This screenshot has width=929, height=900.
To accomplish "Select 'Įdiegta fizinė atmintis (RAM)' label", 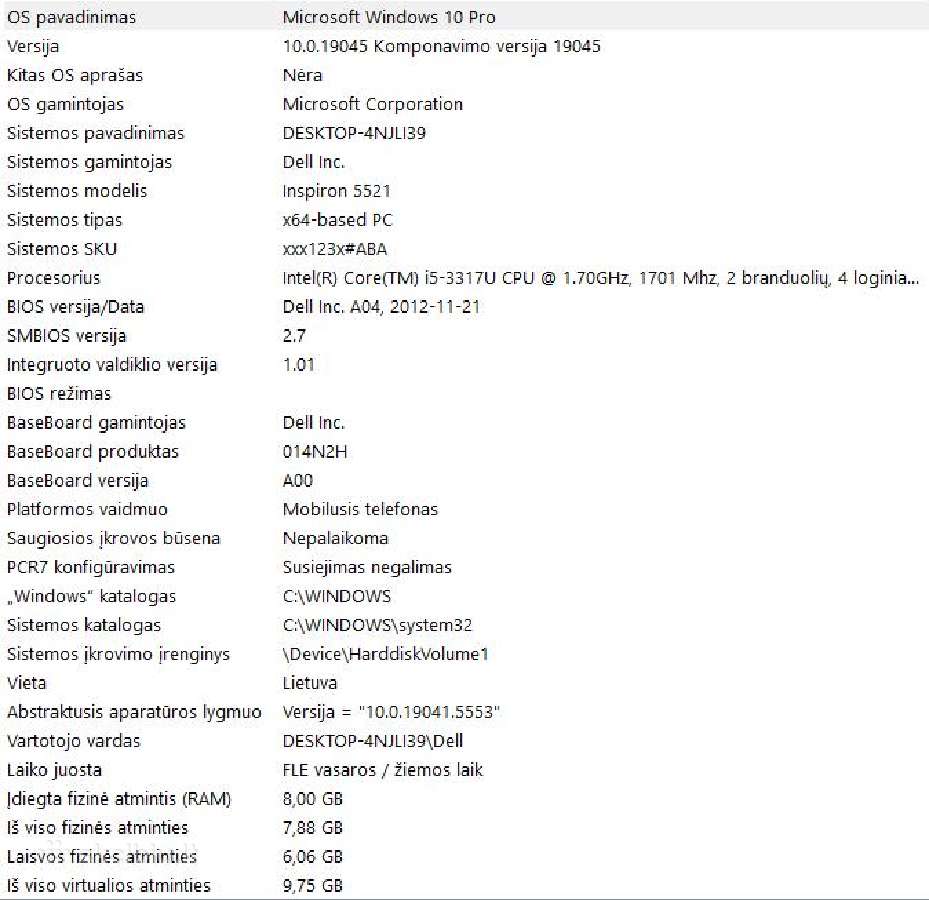I will [118, 799].
